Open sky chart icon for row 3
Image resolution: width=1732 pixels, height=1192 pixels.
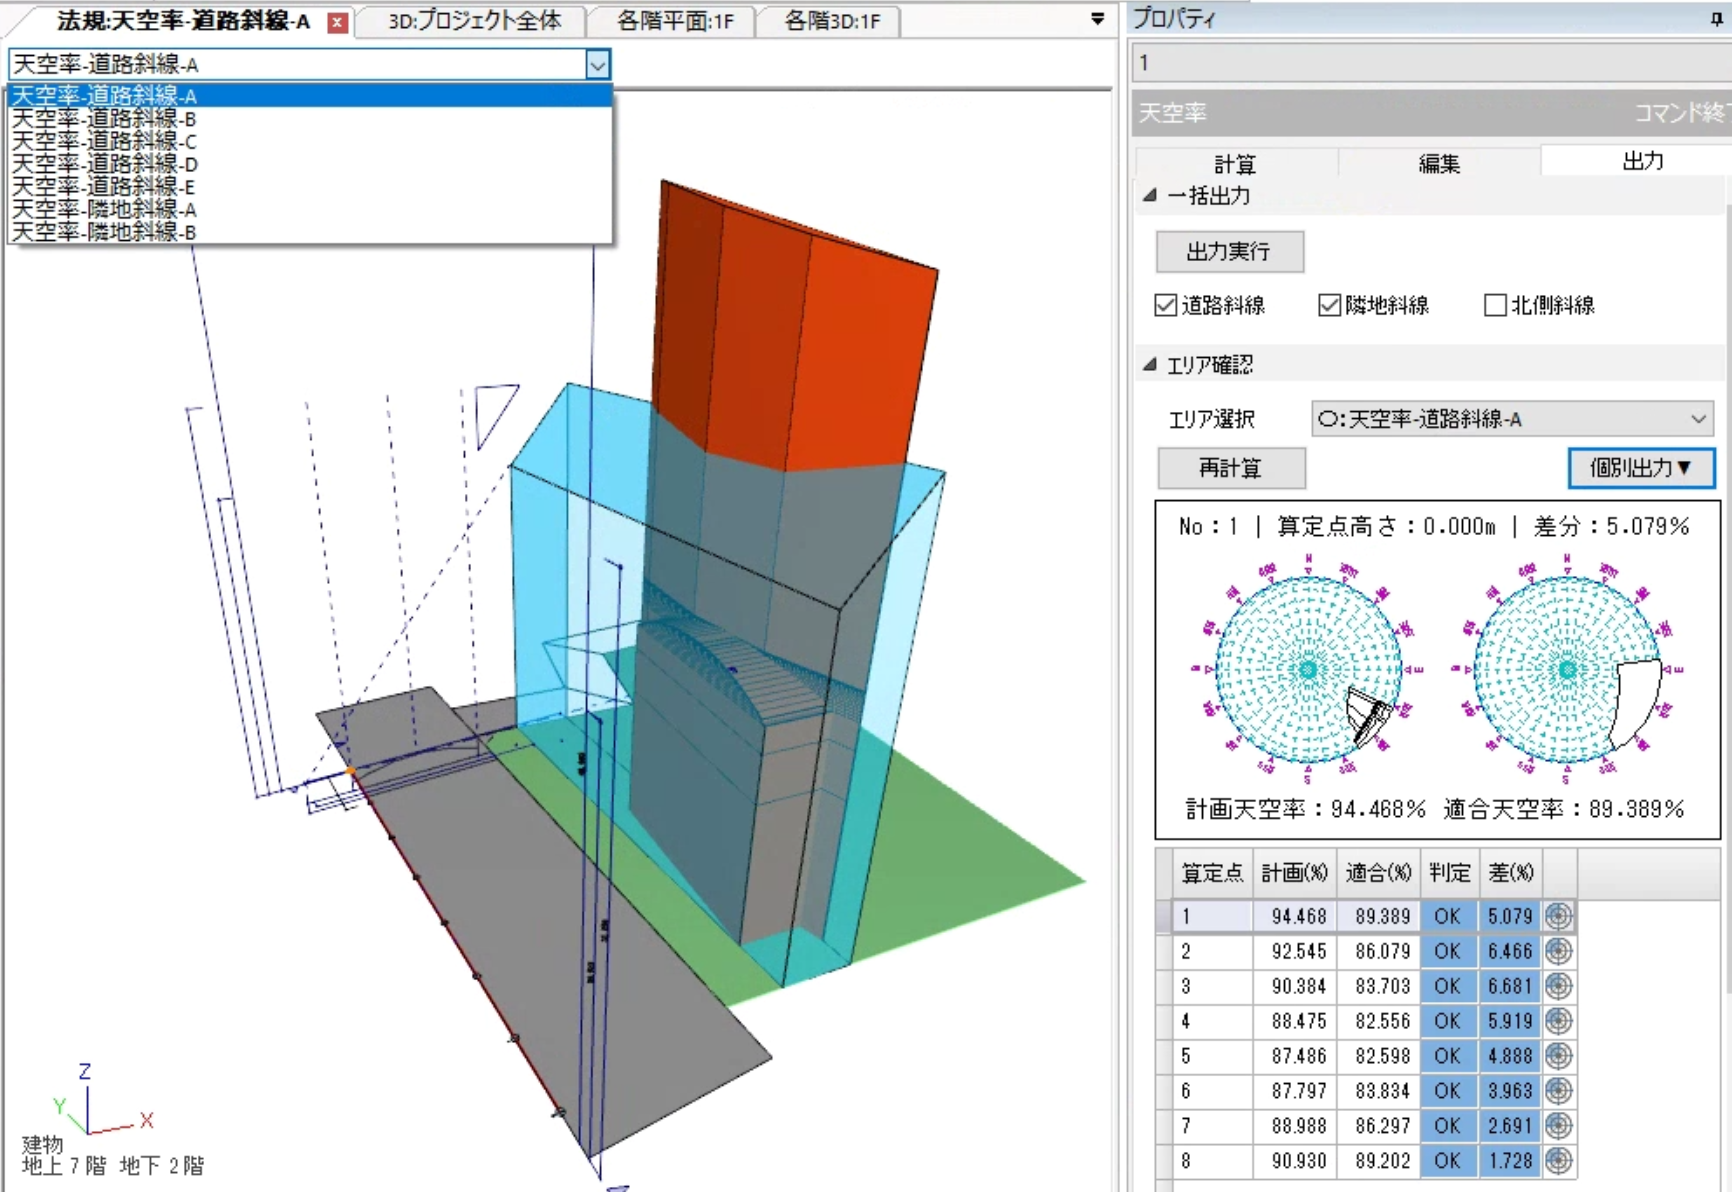[1558, 986]
